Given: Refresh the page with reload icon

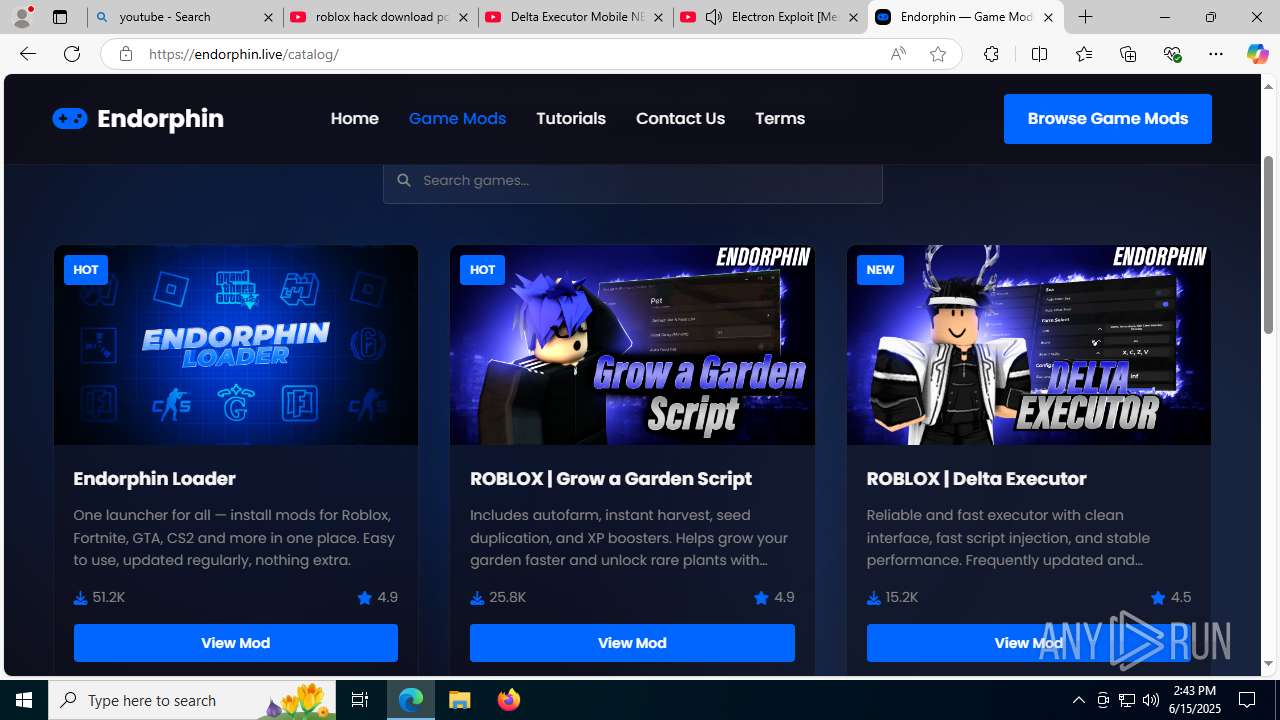Looking at the screenshot, I should pyautogui.click(x=72, y=54).
